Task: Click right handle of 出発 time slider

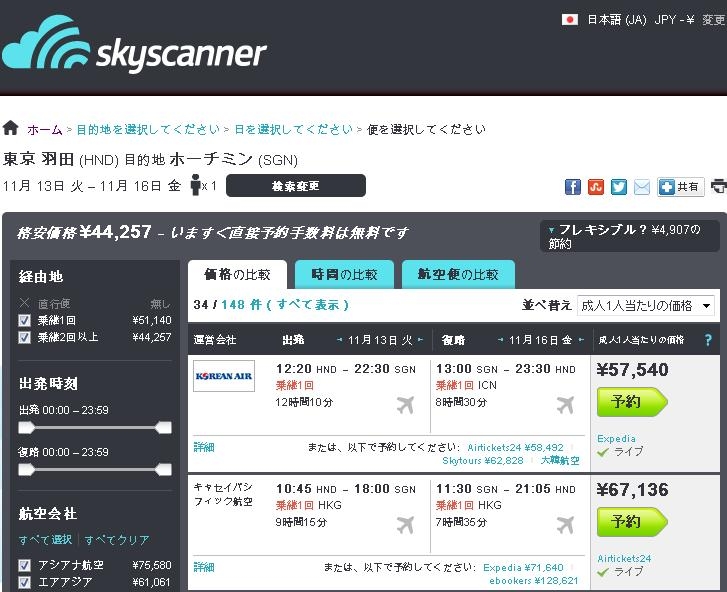Action: click(x=164, y=427)
